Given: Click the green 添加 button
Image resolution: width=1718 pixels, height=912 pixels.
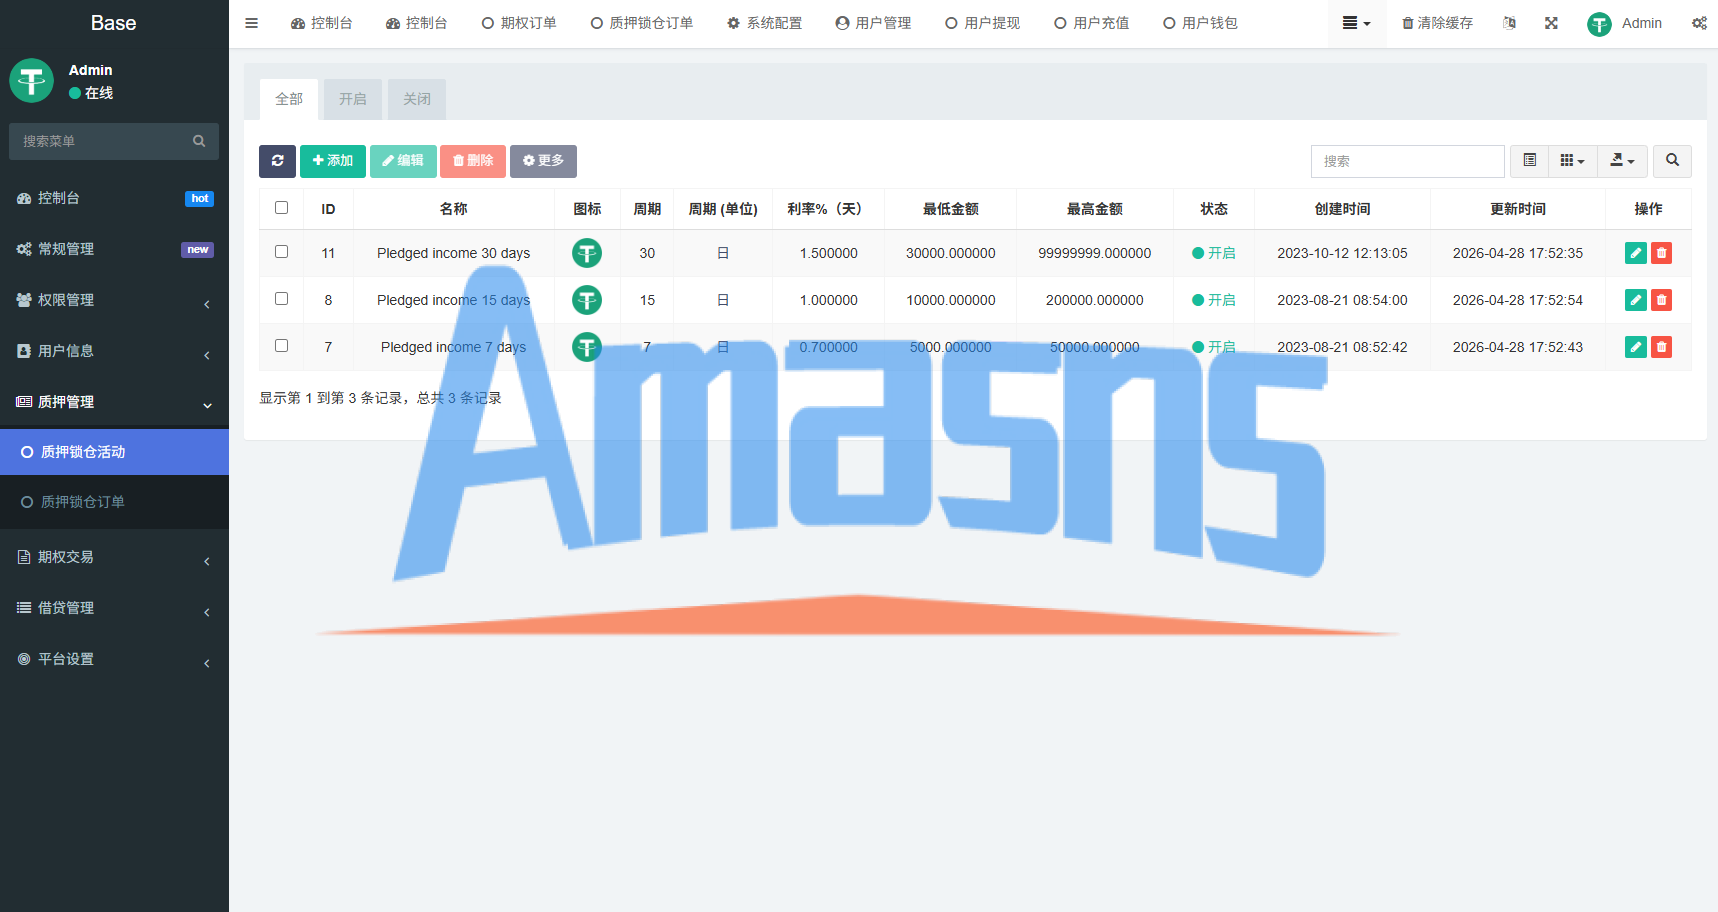Looking at the screenshot, I should (333, 161).
